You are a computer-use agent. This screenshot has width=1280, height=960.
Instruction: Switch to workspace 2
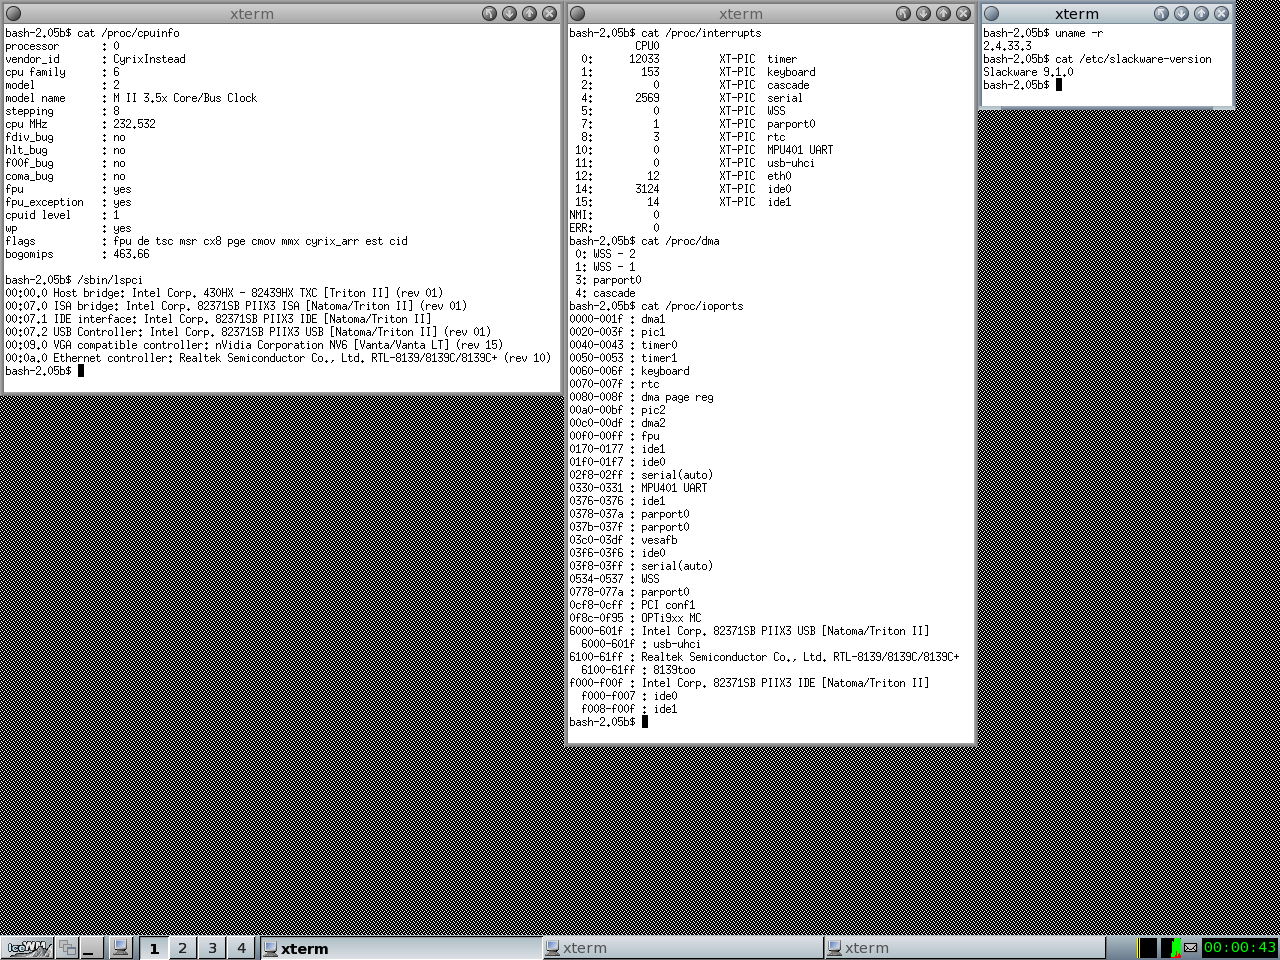(182, 947)
